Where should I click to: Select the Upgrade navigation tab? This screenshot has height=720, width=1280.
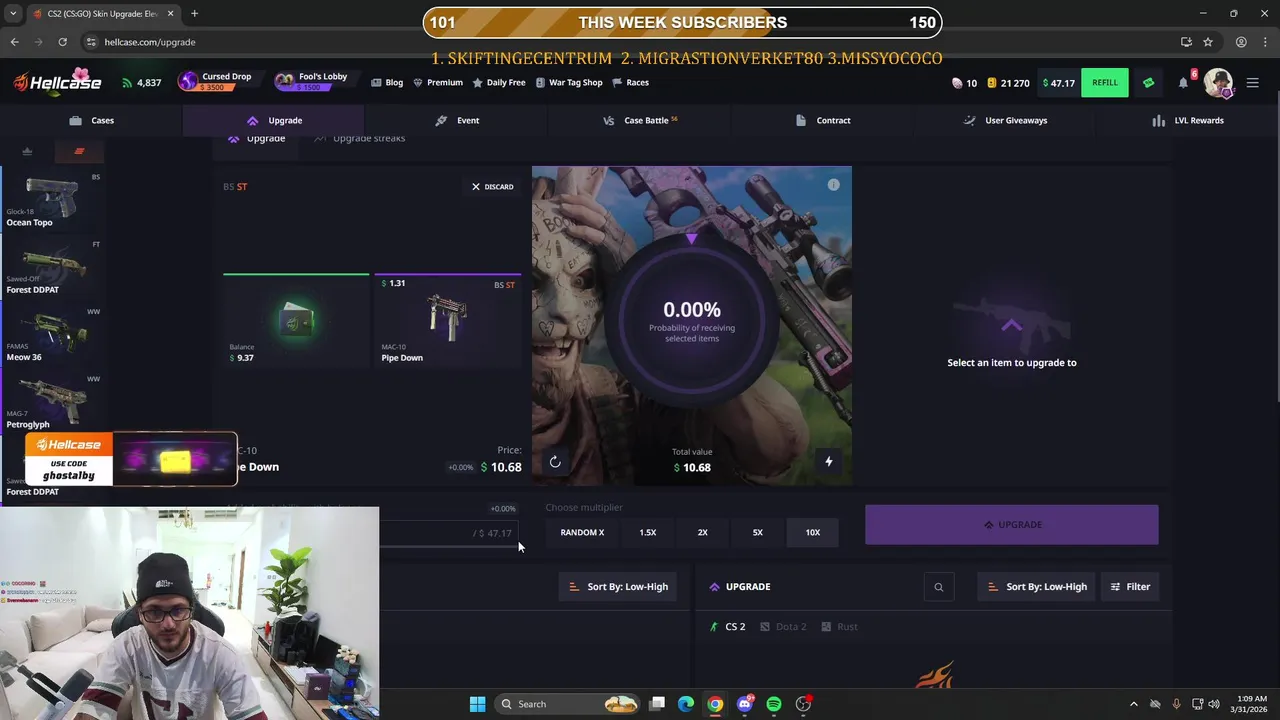tap(273, 120)
